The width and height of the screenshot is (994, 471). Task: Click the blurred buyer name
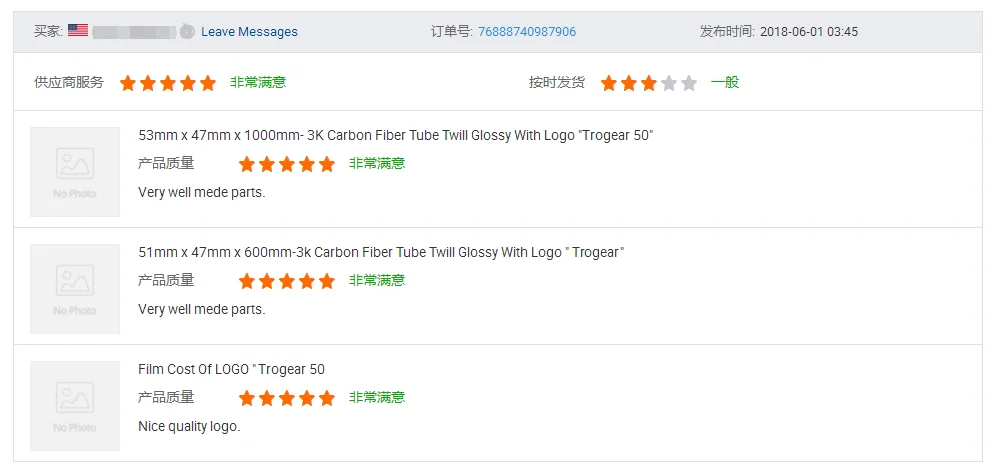tap(134, 32)
